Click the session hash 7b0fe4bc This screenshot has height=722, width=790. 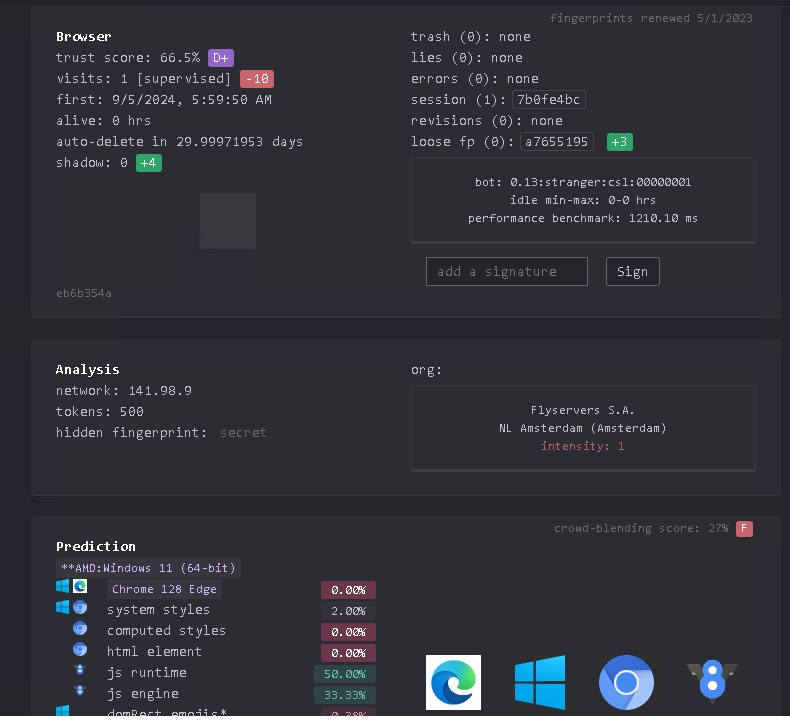[548, 100]
